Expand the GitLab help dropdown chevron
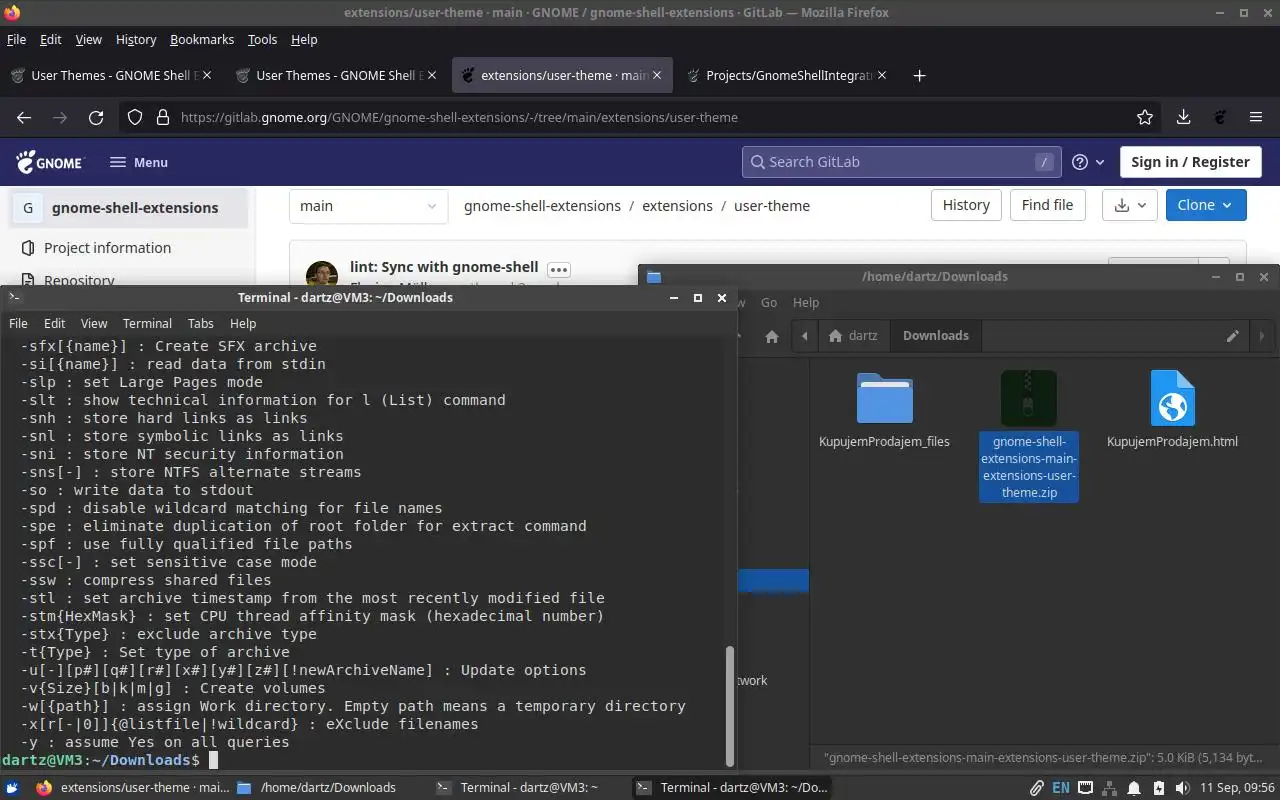The width and height of the screenshot is (1280, 800). click(x=1100, y=162)
